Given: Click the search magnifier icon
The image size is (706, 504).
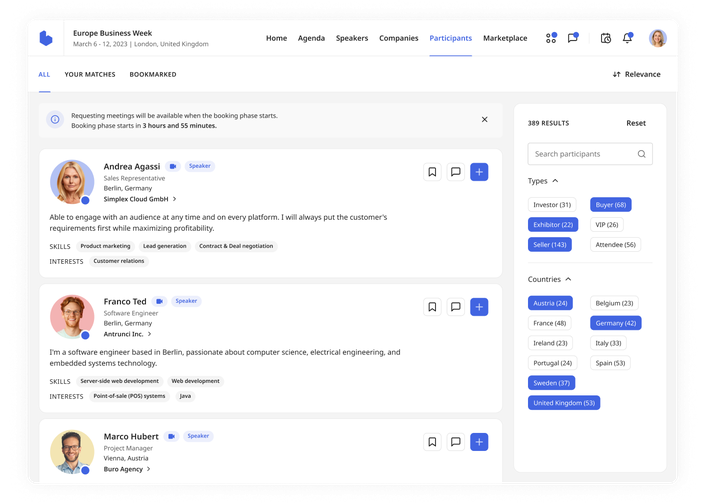Looking at the screenshot, I should click(642, 154).
